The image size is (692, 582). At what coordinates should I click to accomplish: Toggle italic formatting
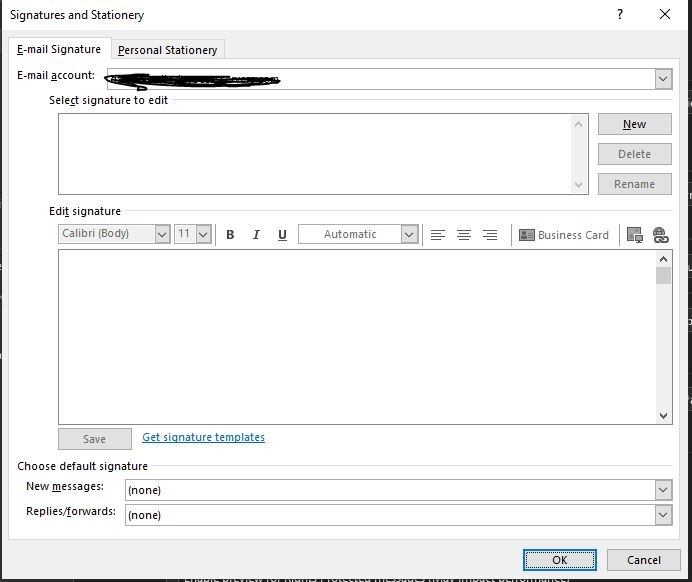point(256,234)
